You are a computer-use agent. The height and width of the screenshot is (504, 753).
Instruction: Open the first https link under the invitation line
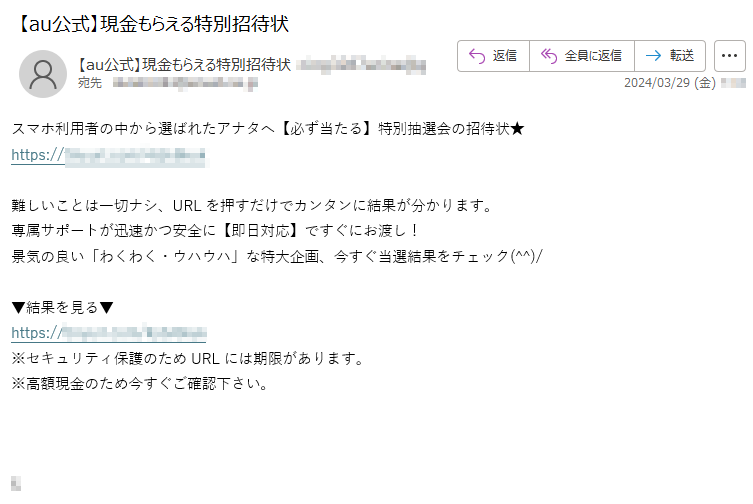pos(109,155)
